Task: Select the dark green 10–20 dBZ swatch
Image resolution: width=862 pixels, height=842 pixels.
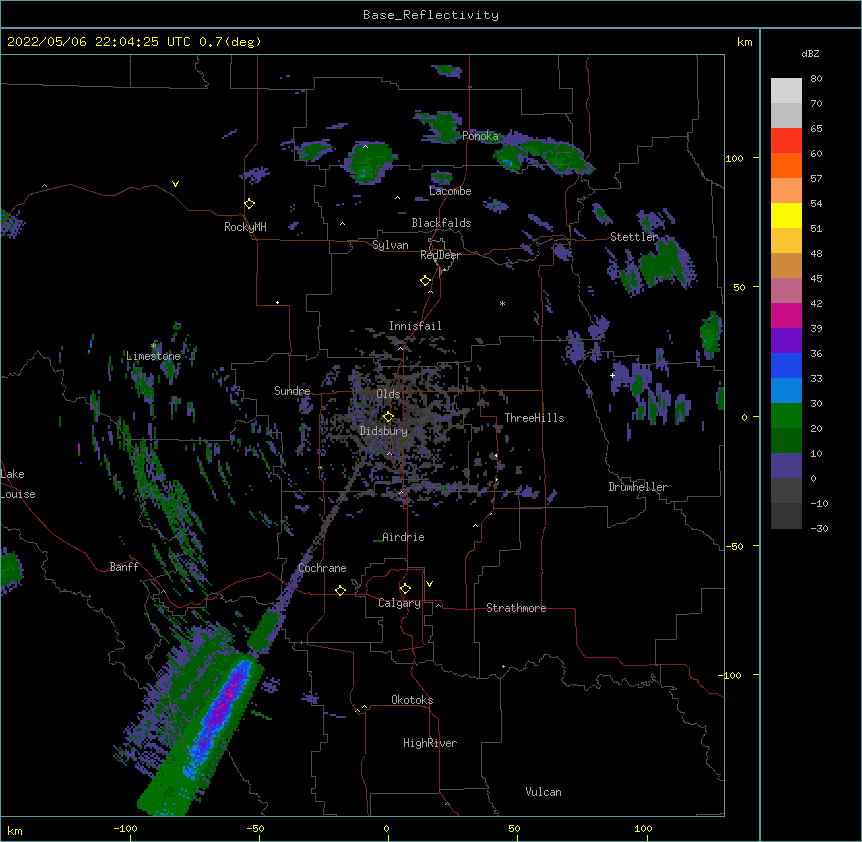Action: pyautogui.click(x=786, y=441)
